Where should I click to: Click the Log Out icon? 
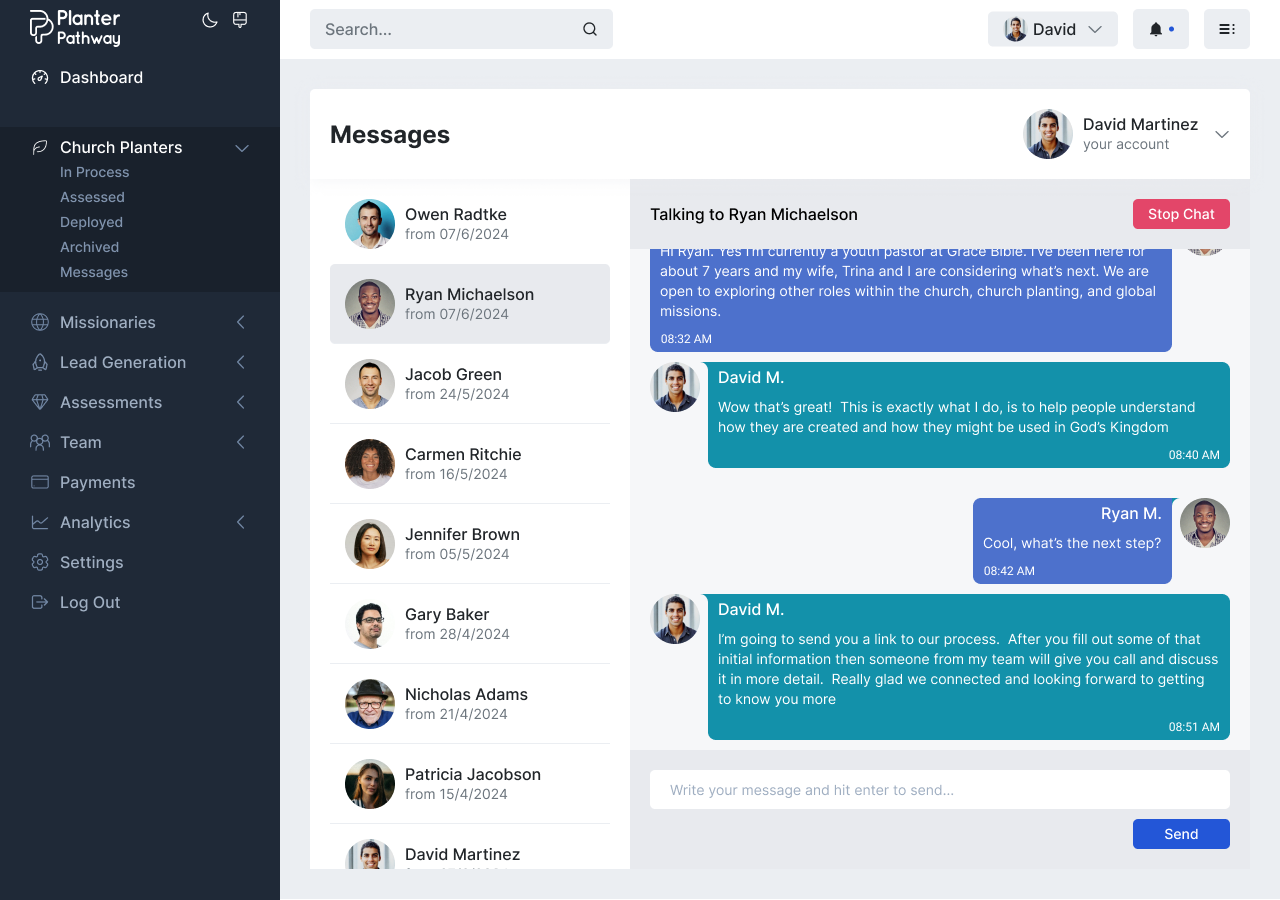(40, 602)
